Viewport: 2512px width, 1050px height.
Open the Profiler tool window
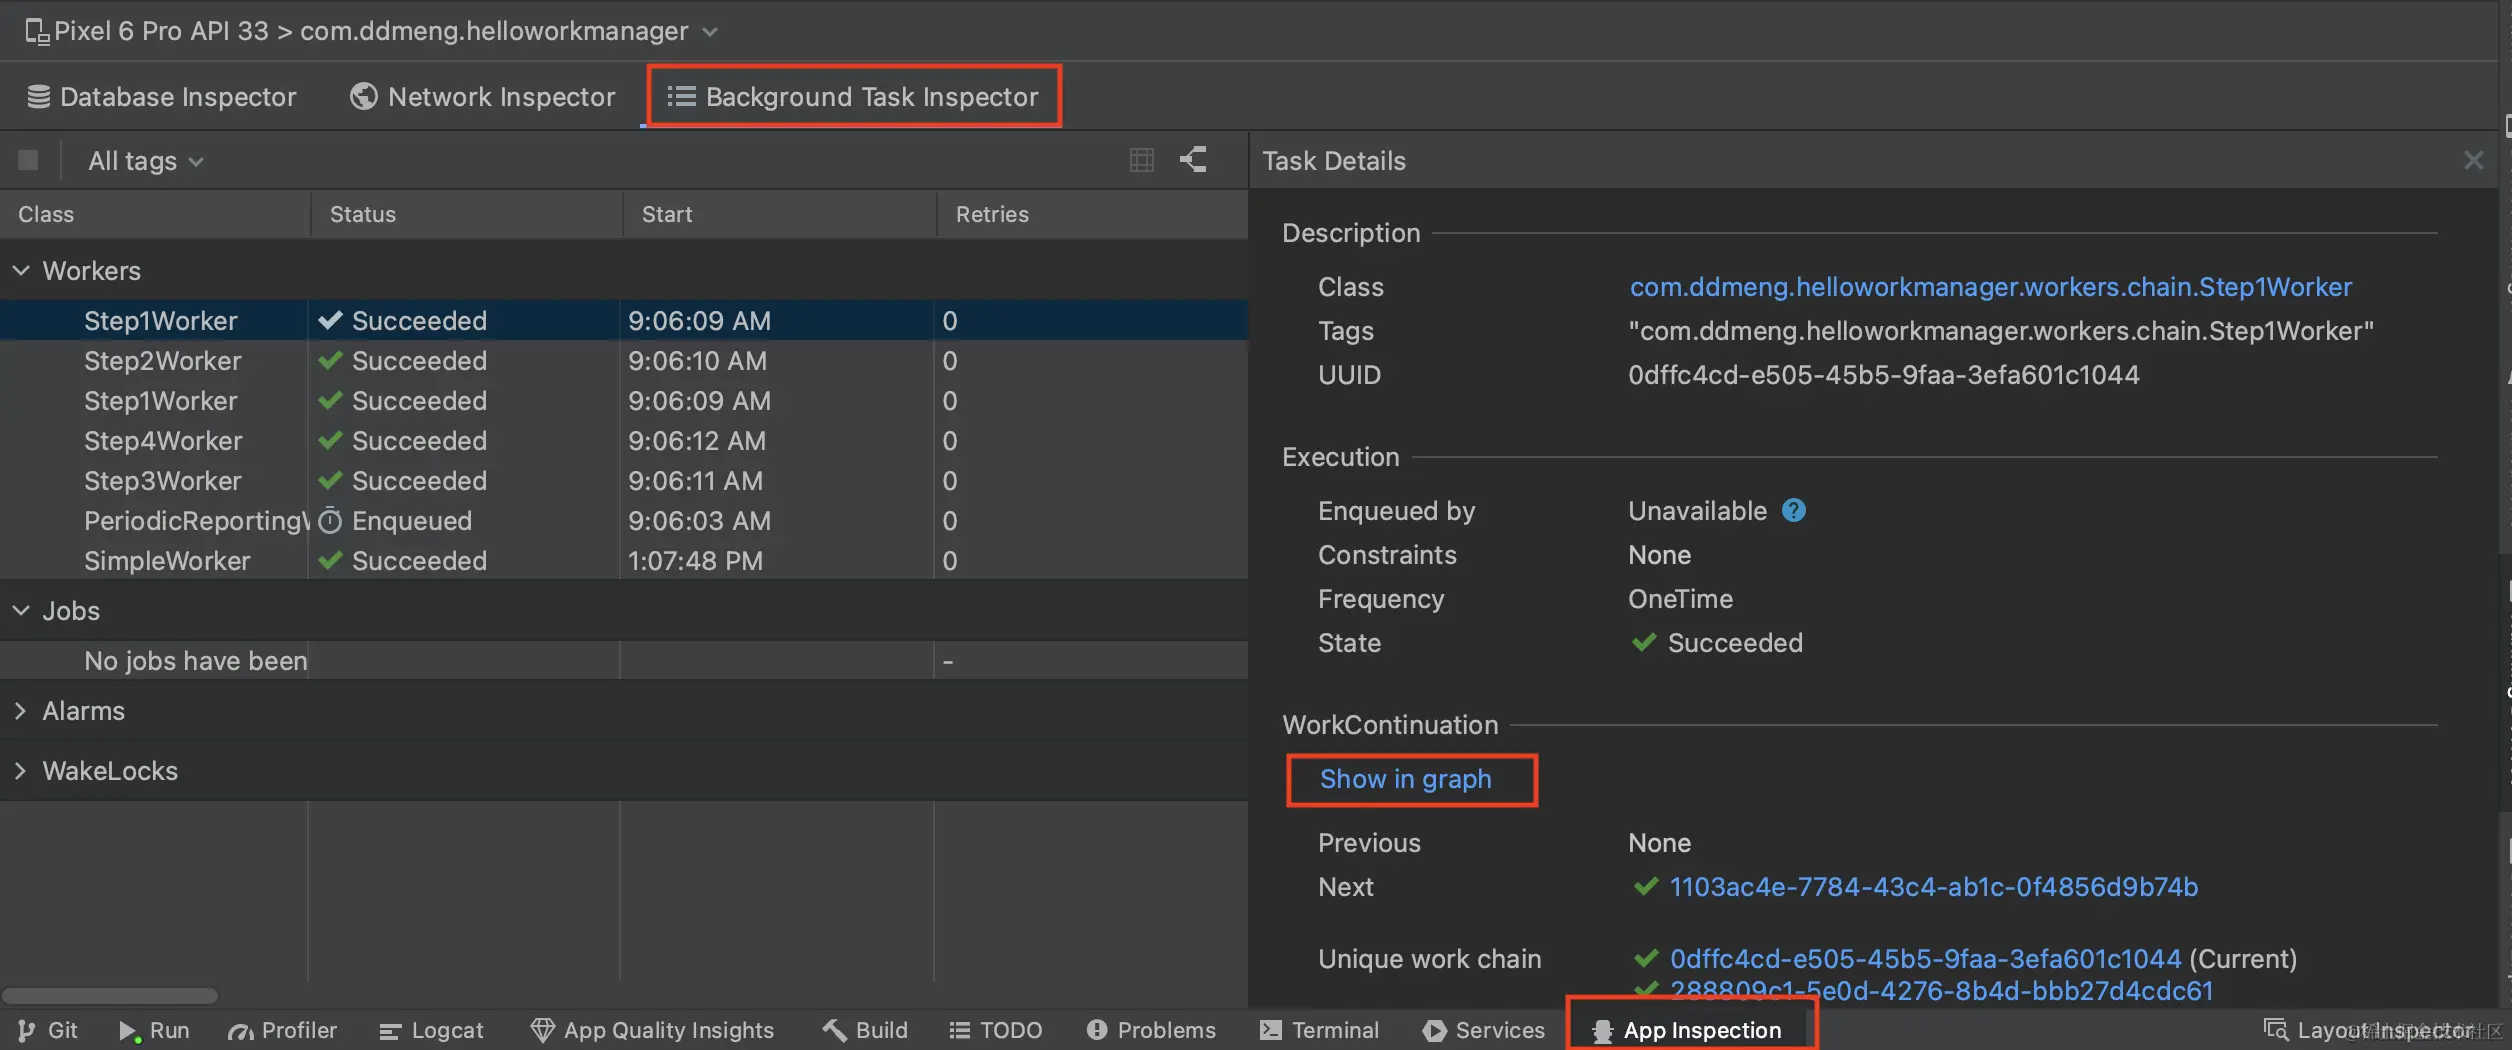click(x=282, y=1030)
